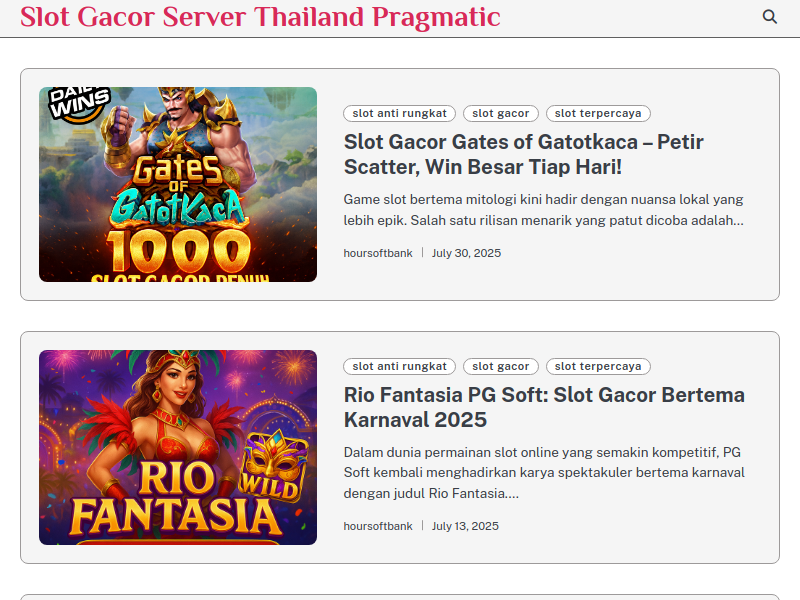Viewport: 800px width, 600px height.
Task: Open the Rio Fantasia carnival thumbnail
Action: (178, 447)
